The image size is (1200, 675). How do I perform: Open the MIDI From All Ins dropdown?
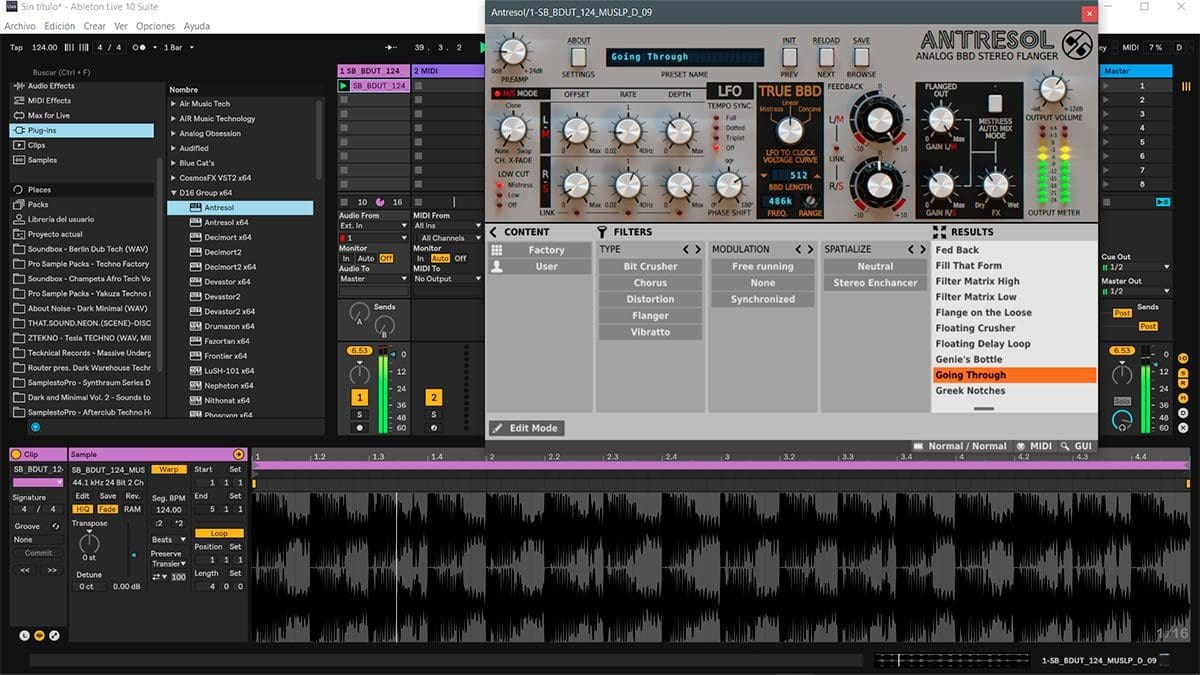click(447, 226)
